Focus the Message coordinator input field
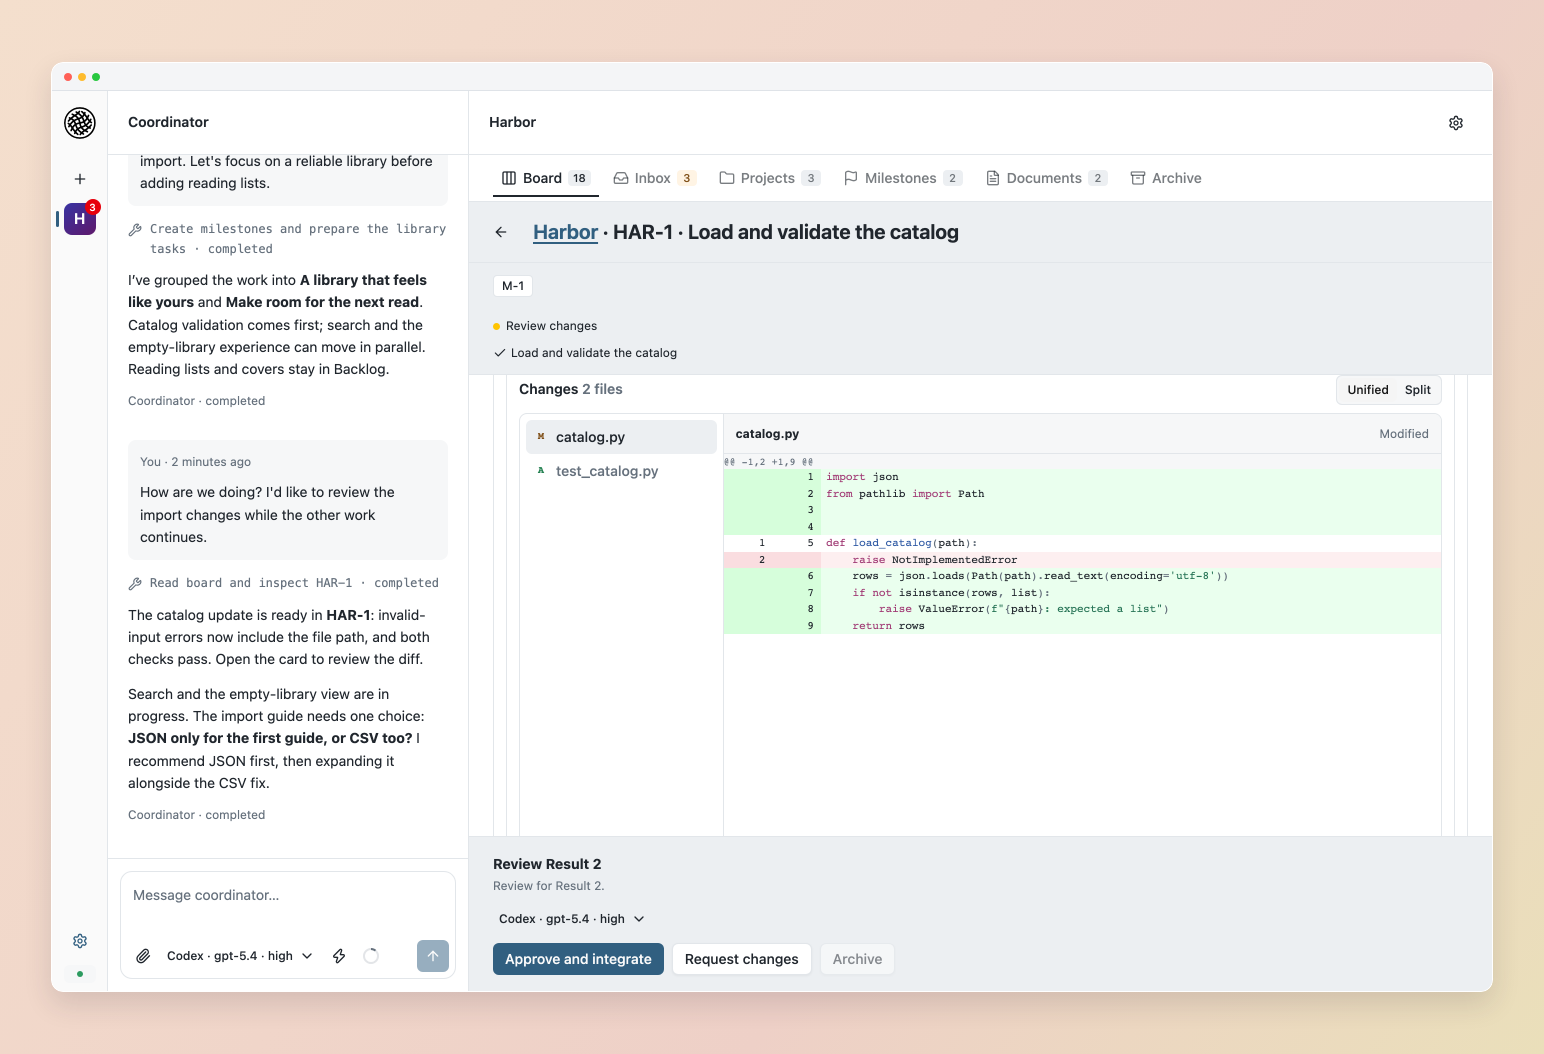This screenshot has width=1544, height=1054. coord(288,896)
